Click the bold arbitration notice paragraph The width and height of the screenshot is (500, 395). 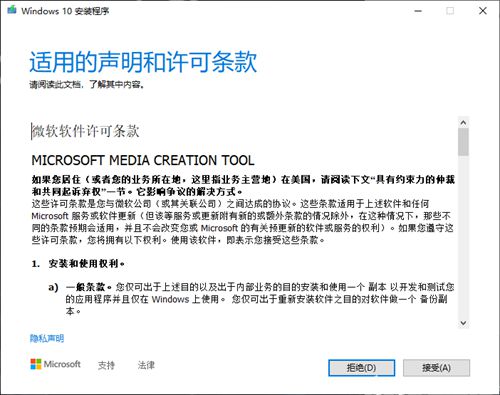243,186
